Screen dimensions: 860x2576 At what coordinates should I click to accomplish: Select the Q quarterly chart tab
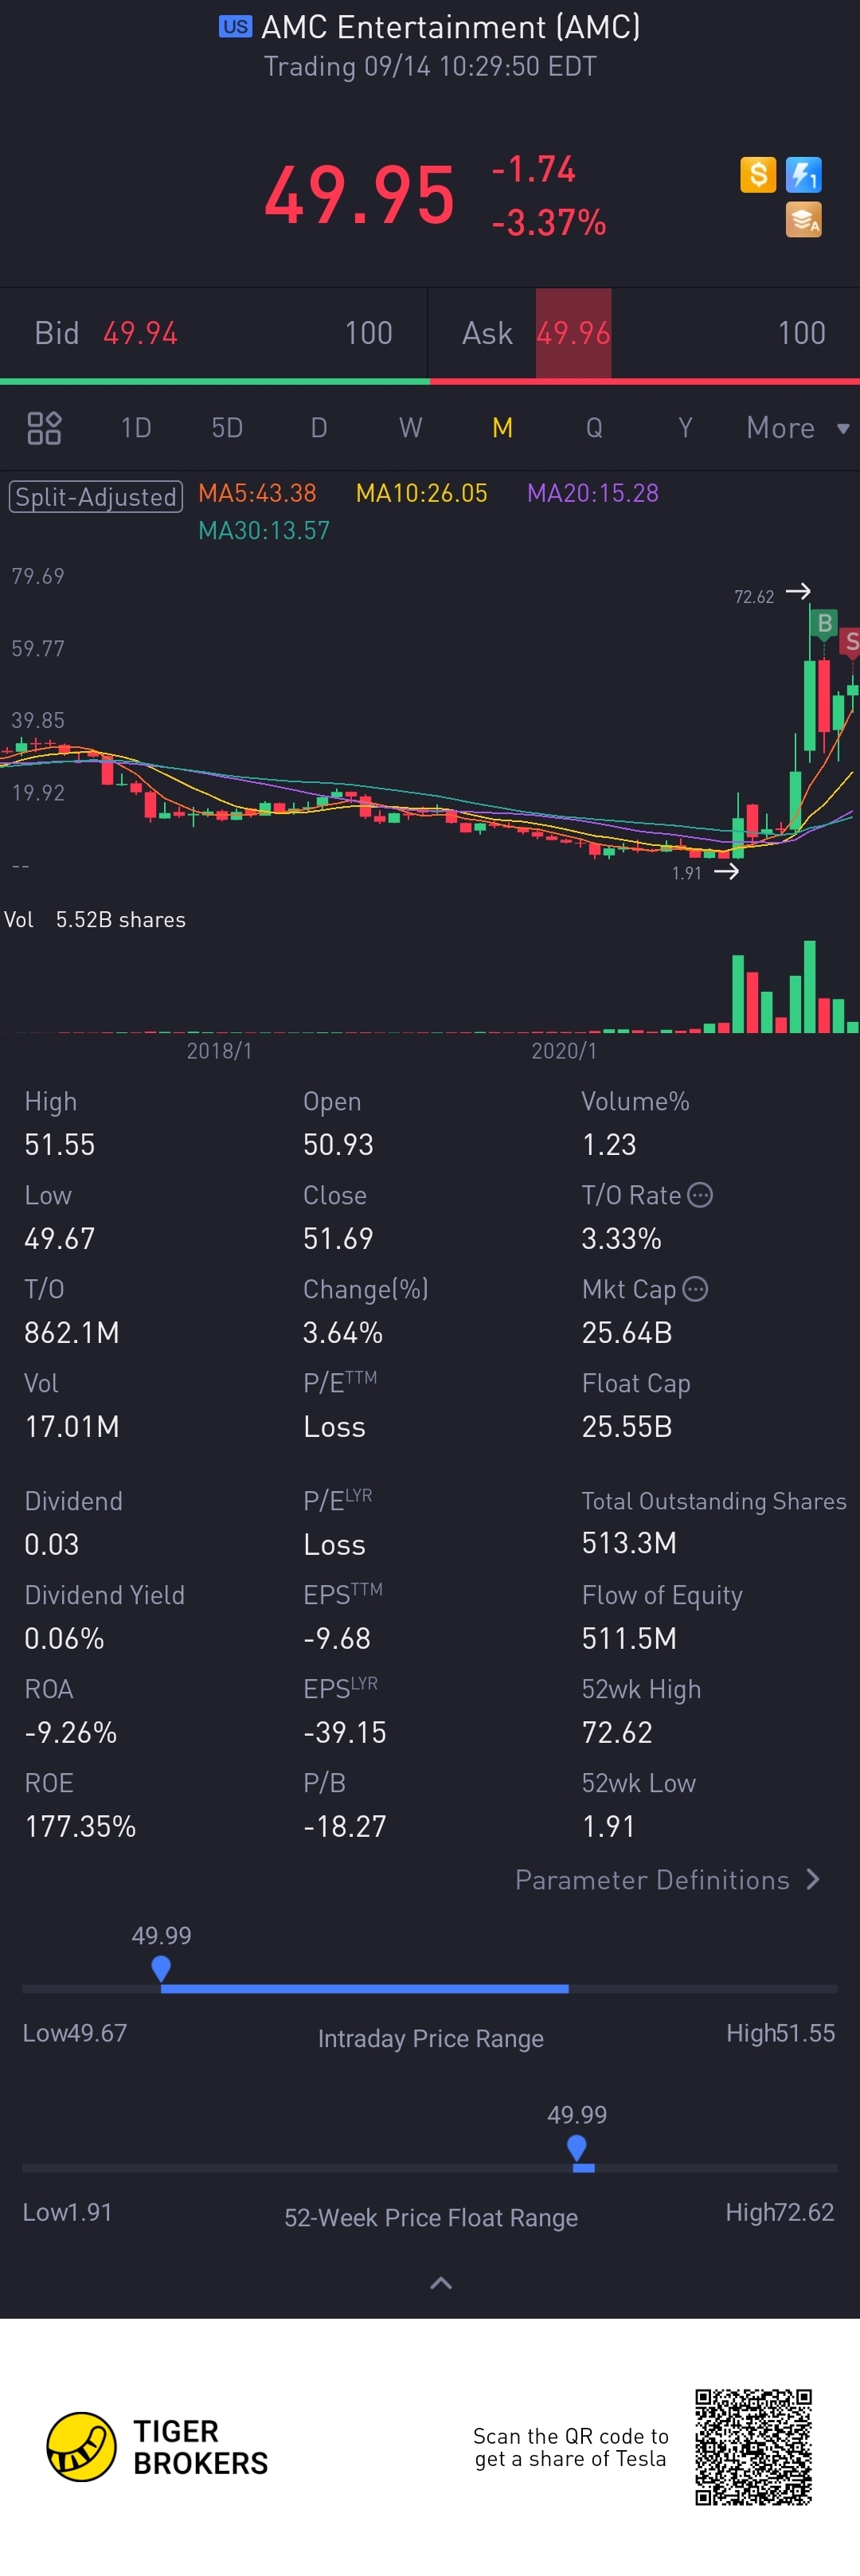pos(594,428)
